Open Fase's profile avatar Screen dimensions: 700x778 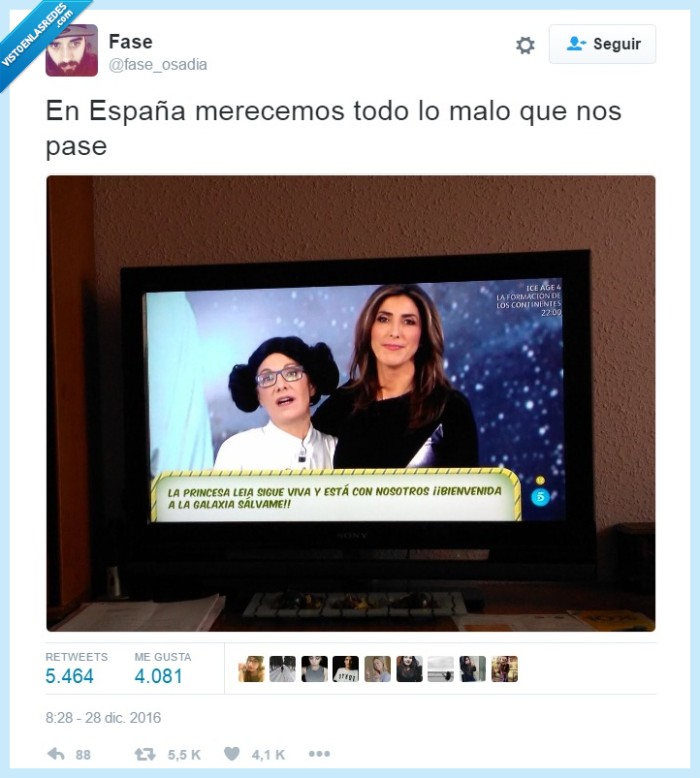[71, 50]
